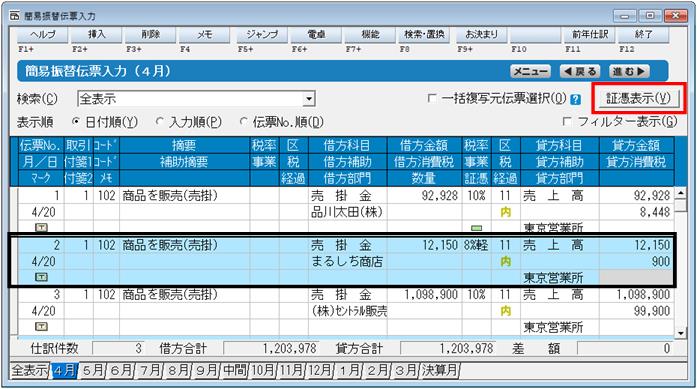Click the お決まり F9 button
The height and width of the screenshot is (389, 697).
482,35
